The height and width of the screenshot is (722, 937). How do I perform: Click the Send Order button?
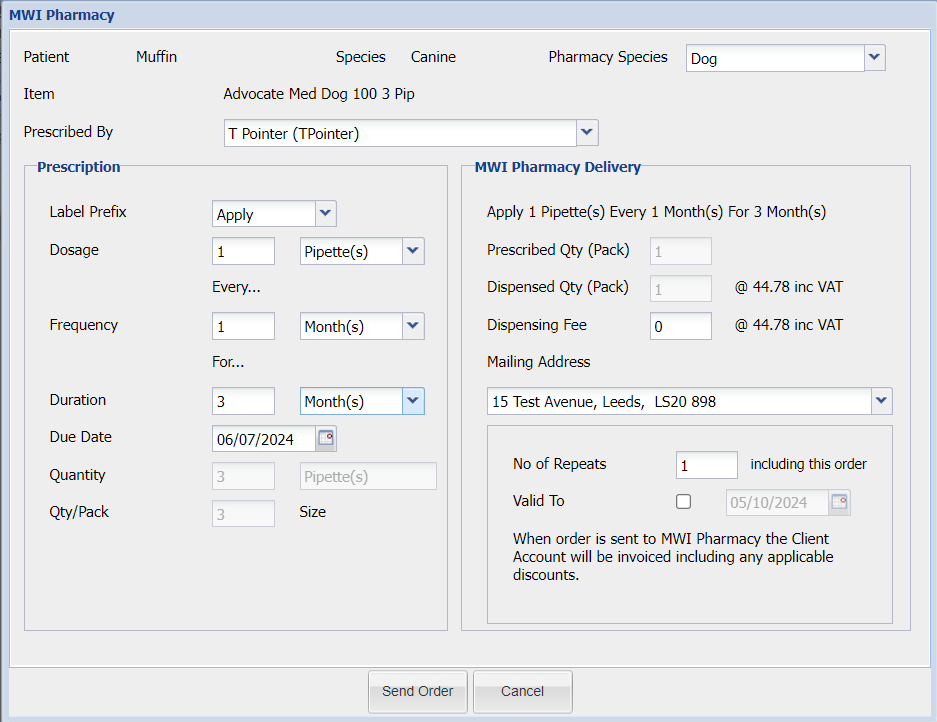418,692
